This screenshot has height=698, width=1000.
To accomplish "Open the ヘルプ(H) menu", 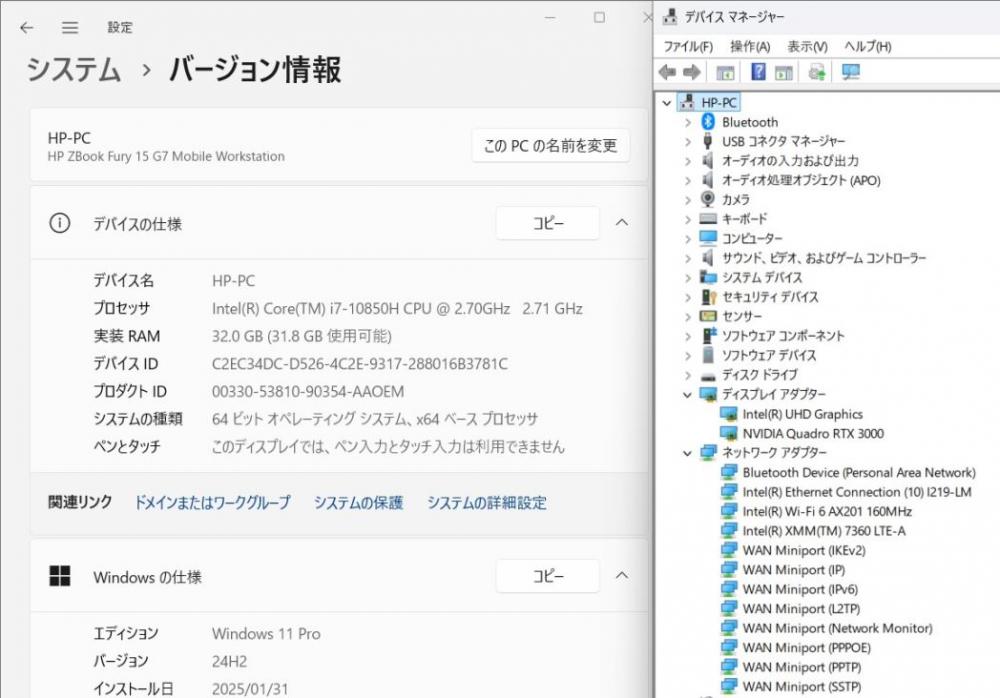I will [868, 47].
